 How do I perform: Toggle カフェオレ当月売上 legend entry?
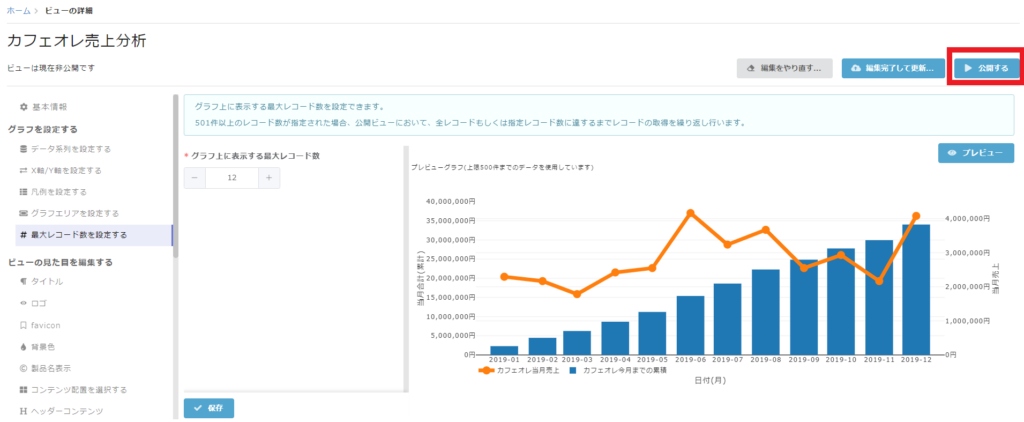pos(519,370)
